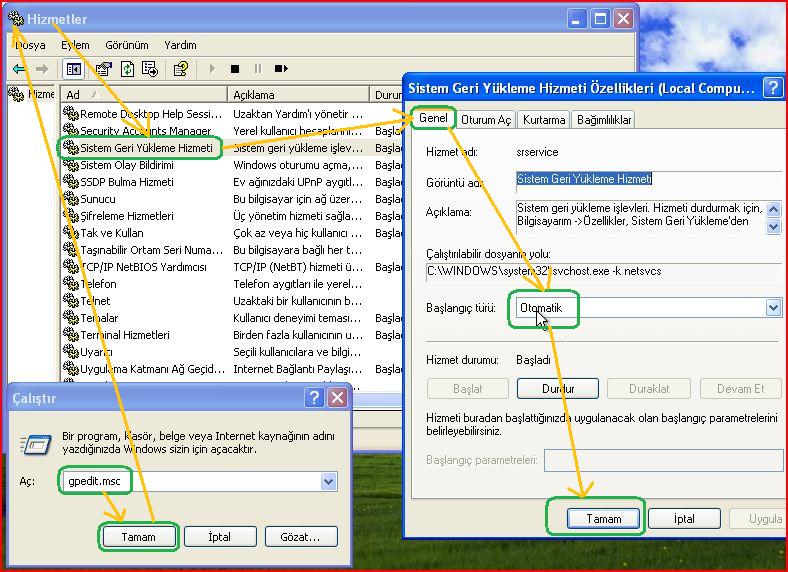Viewport: 788px width, 572px height.
Task: Select the TCP/IP NetBIOS Yardımcısı service
Action: [x=232, y=267]
